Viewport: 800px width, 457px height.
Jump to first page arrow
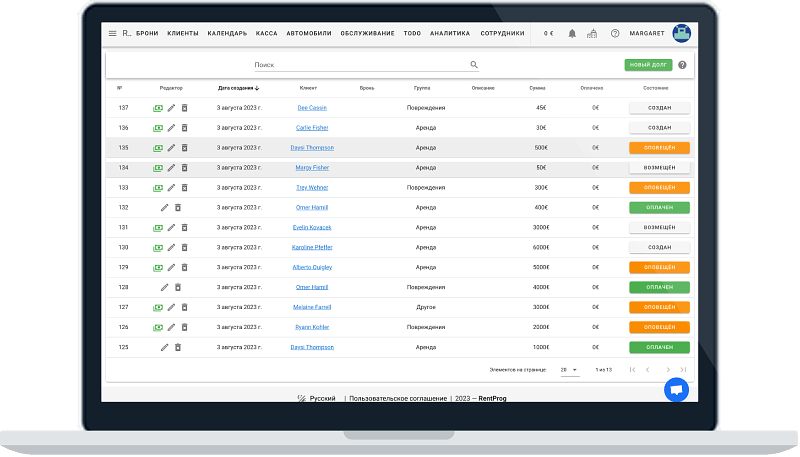click(x=632, y=370)
